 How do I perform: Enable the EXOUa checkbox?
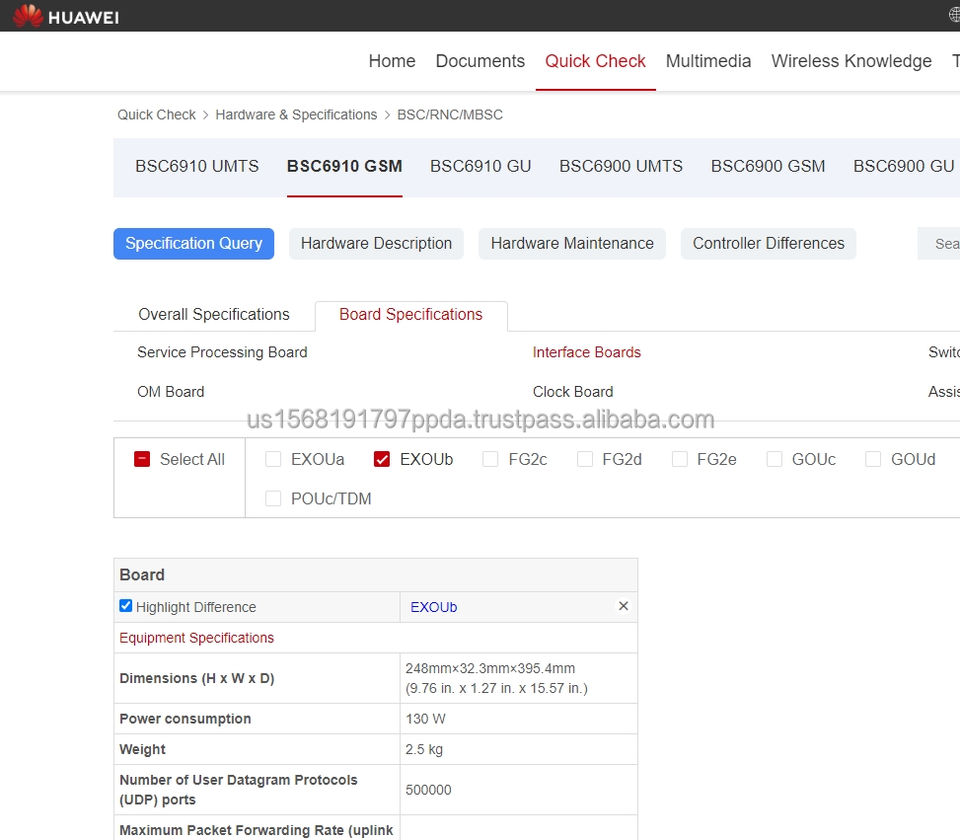[273, 459]
